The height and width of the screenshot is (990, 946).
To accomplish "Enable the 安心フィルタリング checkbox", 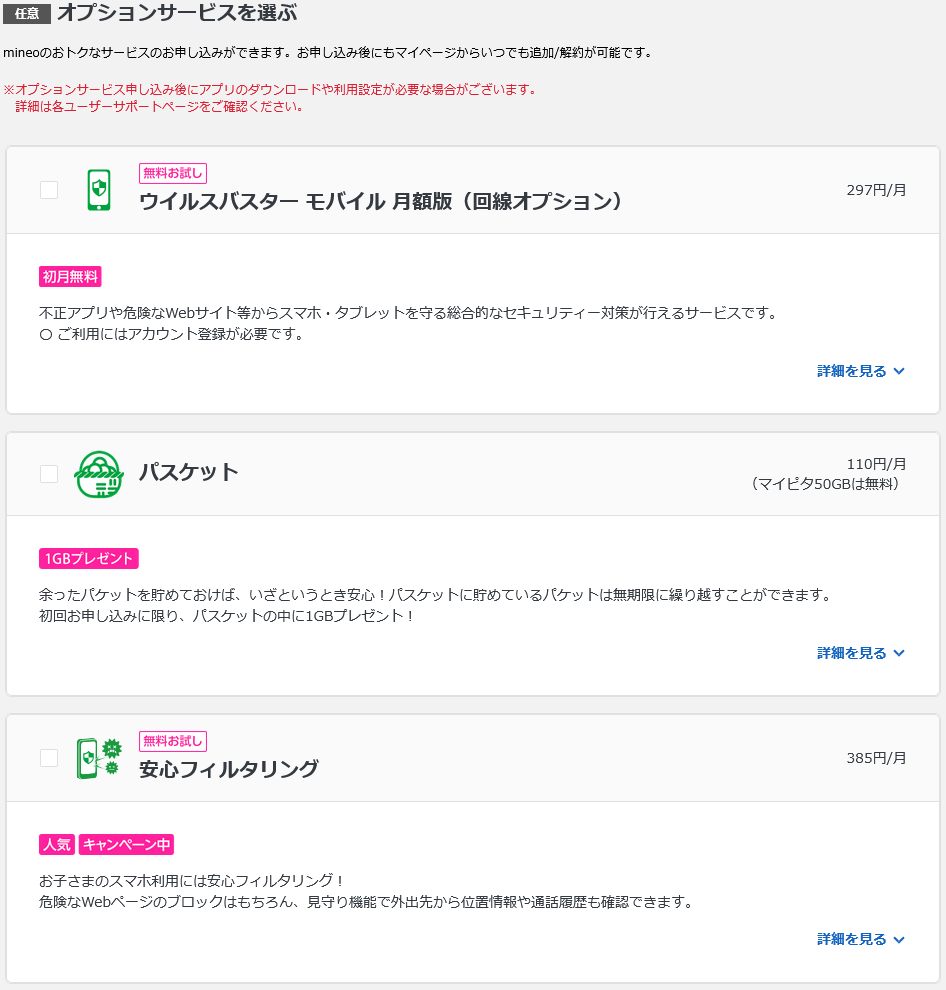I will [47, 758].
